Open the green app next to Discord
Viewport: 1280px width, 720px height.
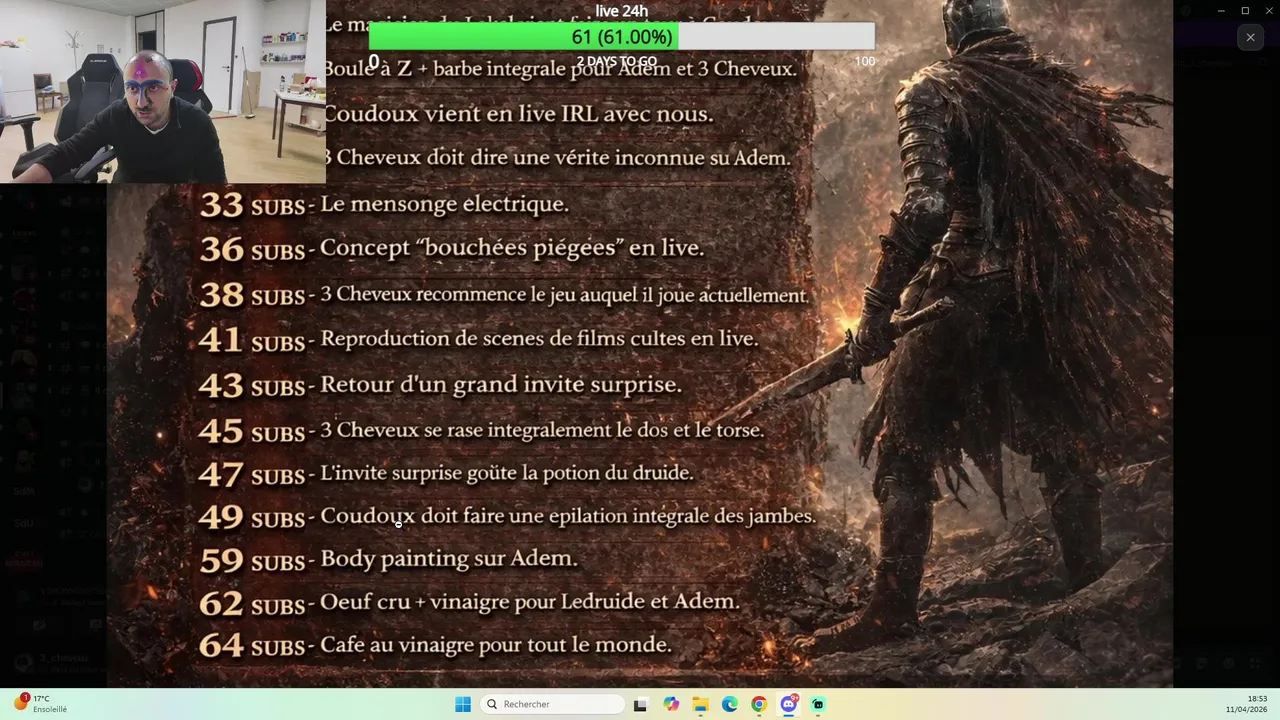coord(818,704)
